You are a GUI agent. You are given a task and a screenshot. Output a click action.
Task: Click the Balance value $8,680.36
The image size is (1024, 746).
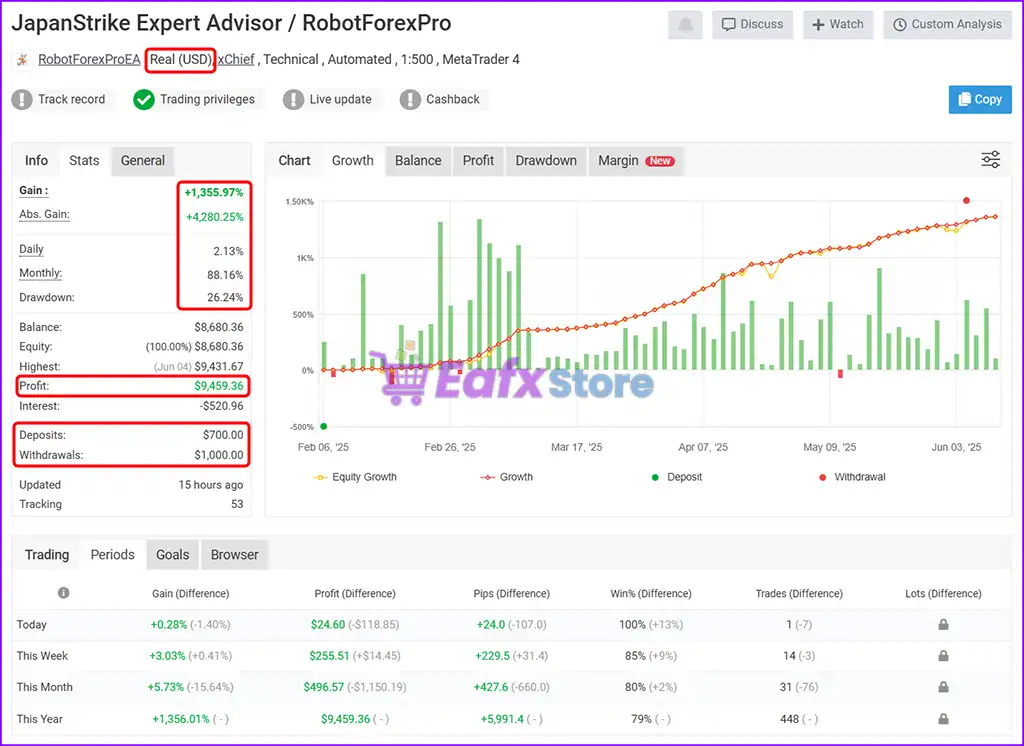(x=219, y=327)
